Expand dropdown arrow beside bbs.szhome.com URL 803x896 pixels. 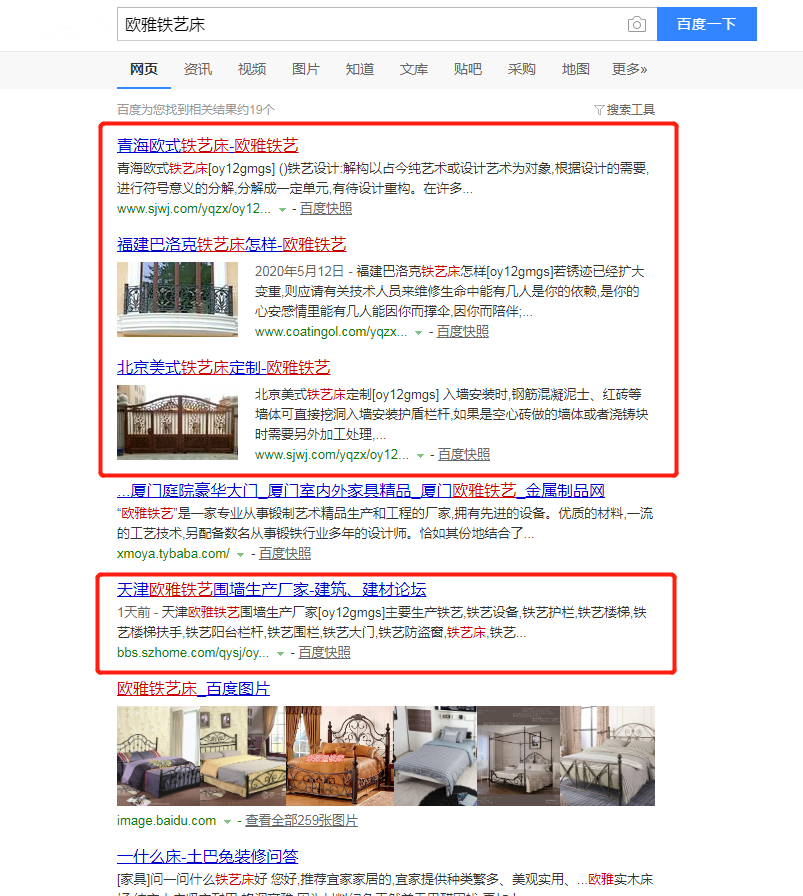tap(281, 653)
